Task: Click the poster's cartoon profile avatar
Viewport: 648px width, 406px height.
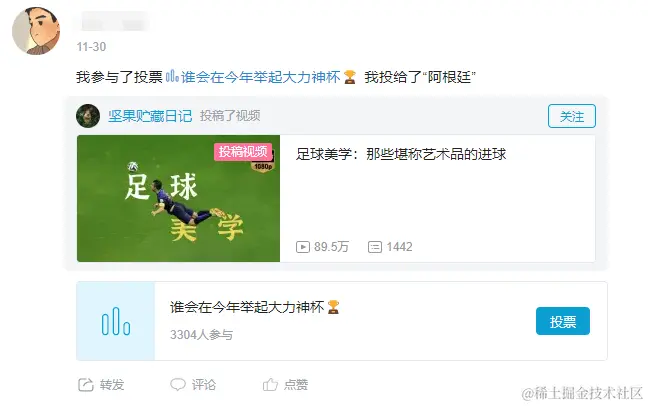Action: click(36, 31)
